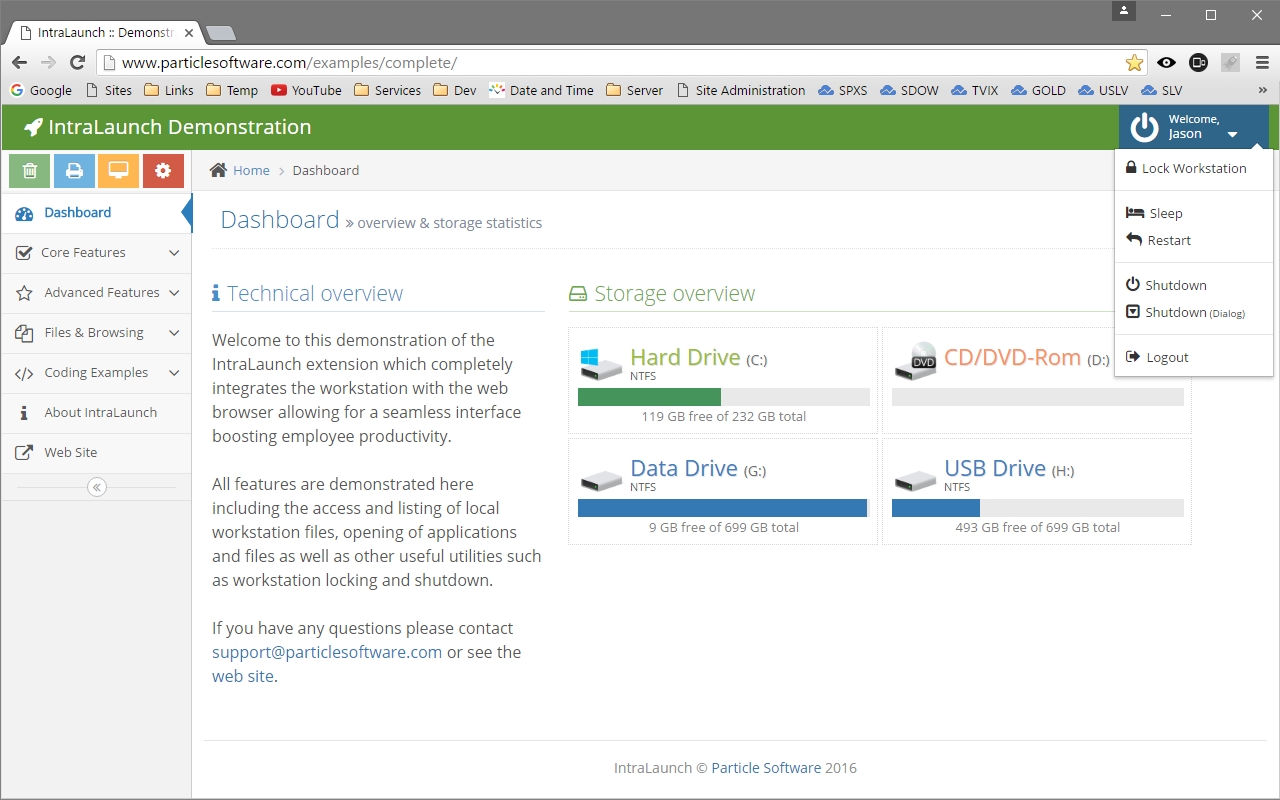Click the red settings gear button
The image size is (1280, 800).
coord(163,171)
